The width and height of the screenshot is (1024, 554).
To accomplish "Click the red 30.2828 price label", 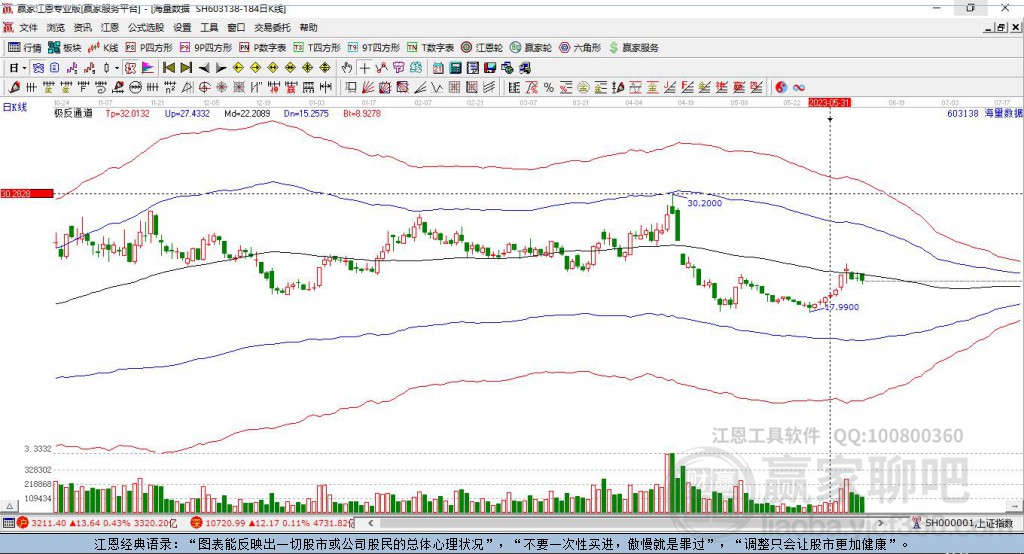I will (27, 193).
